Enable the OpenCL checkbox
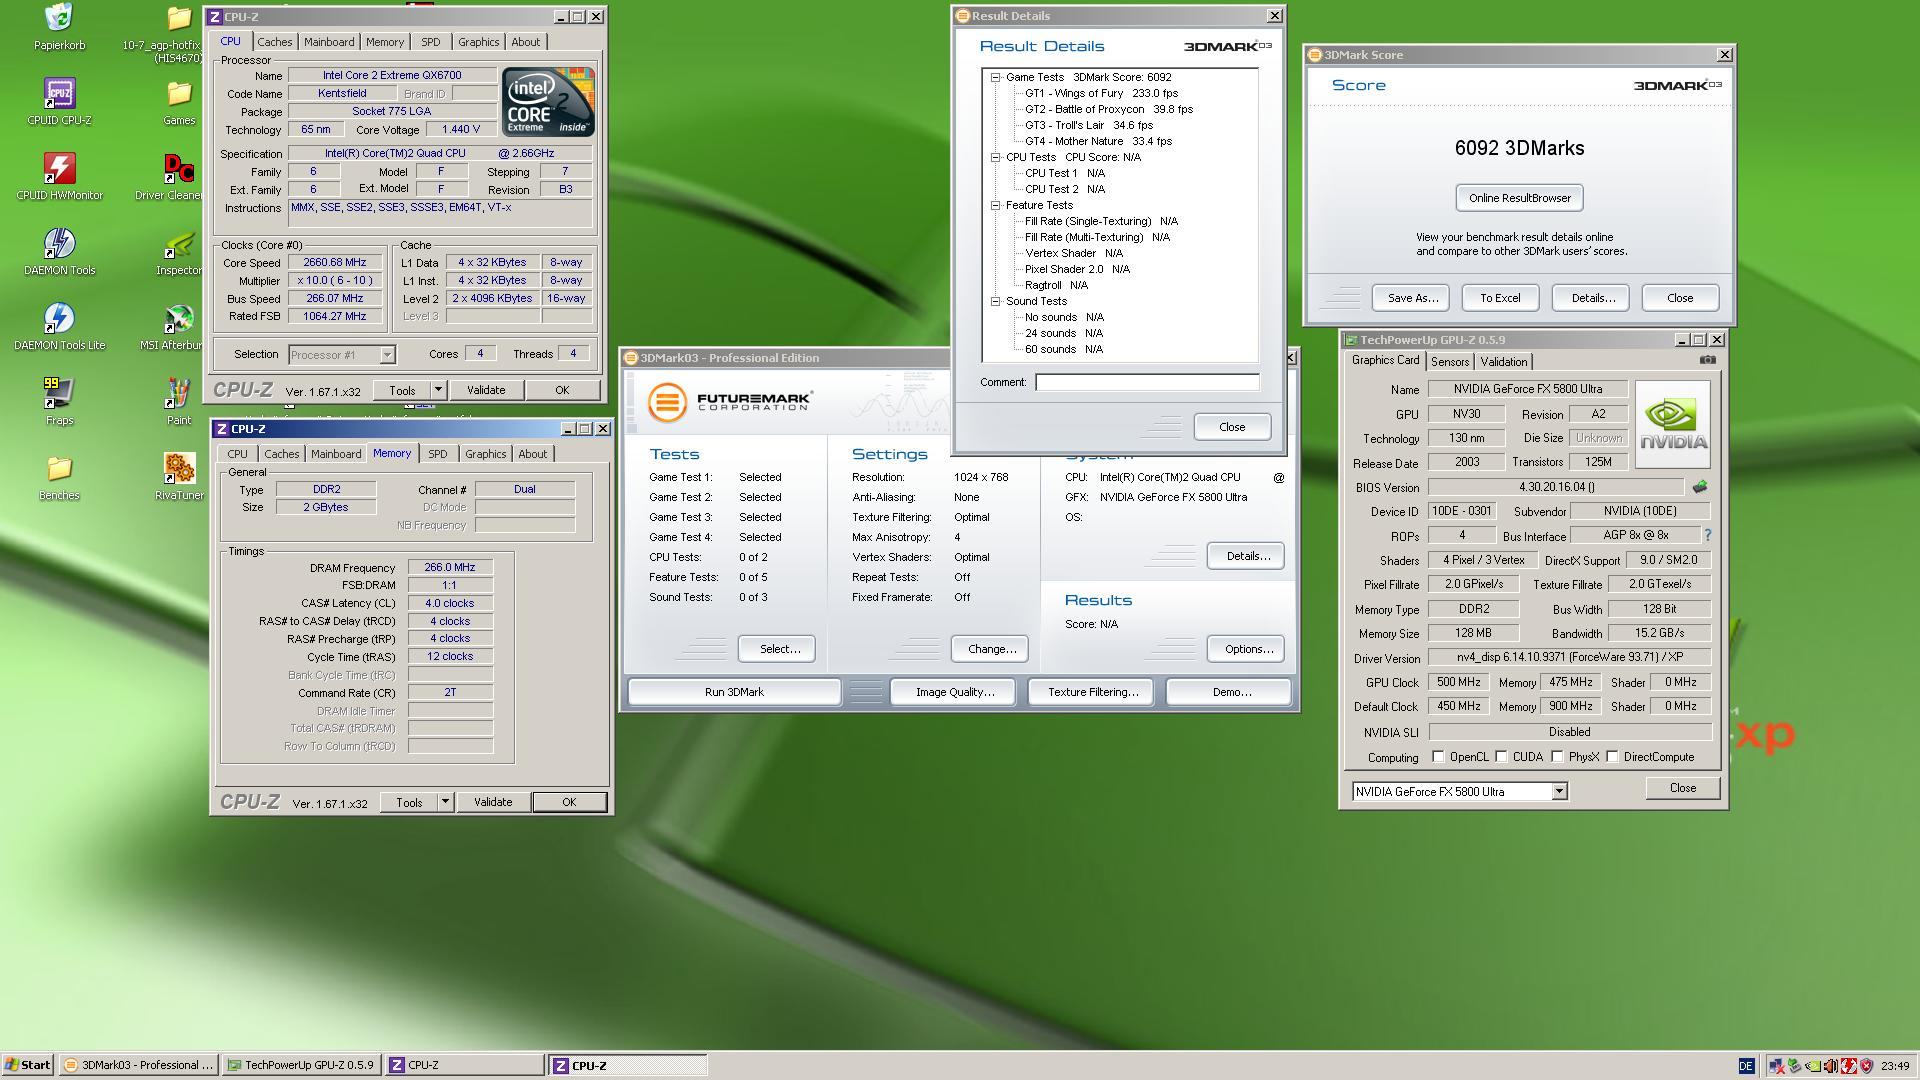This screenshot has height=1080, width=1920. 1438,757
